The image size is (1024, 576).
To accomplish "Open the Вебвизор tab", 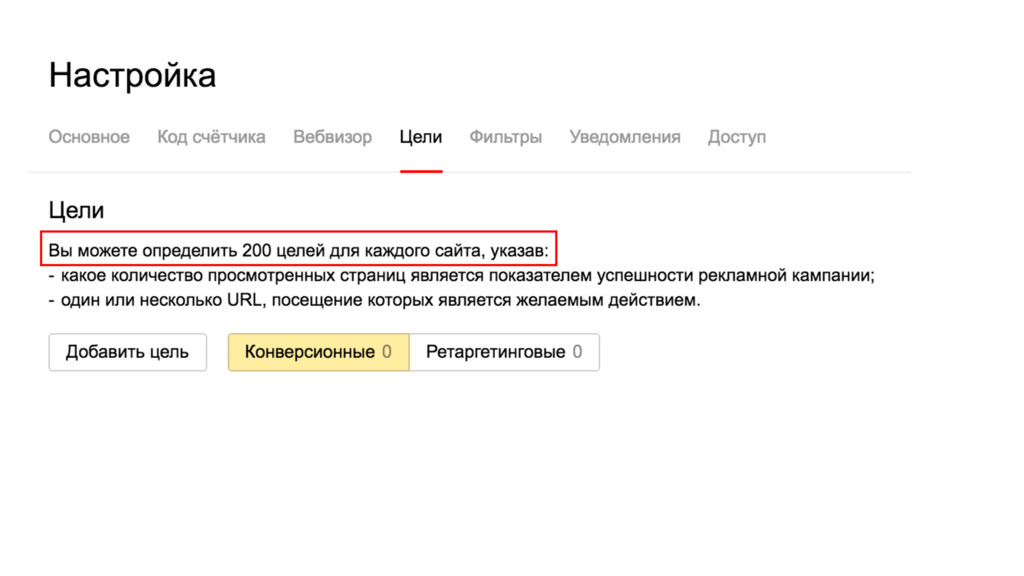I will point(332,137).
